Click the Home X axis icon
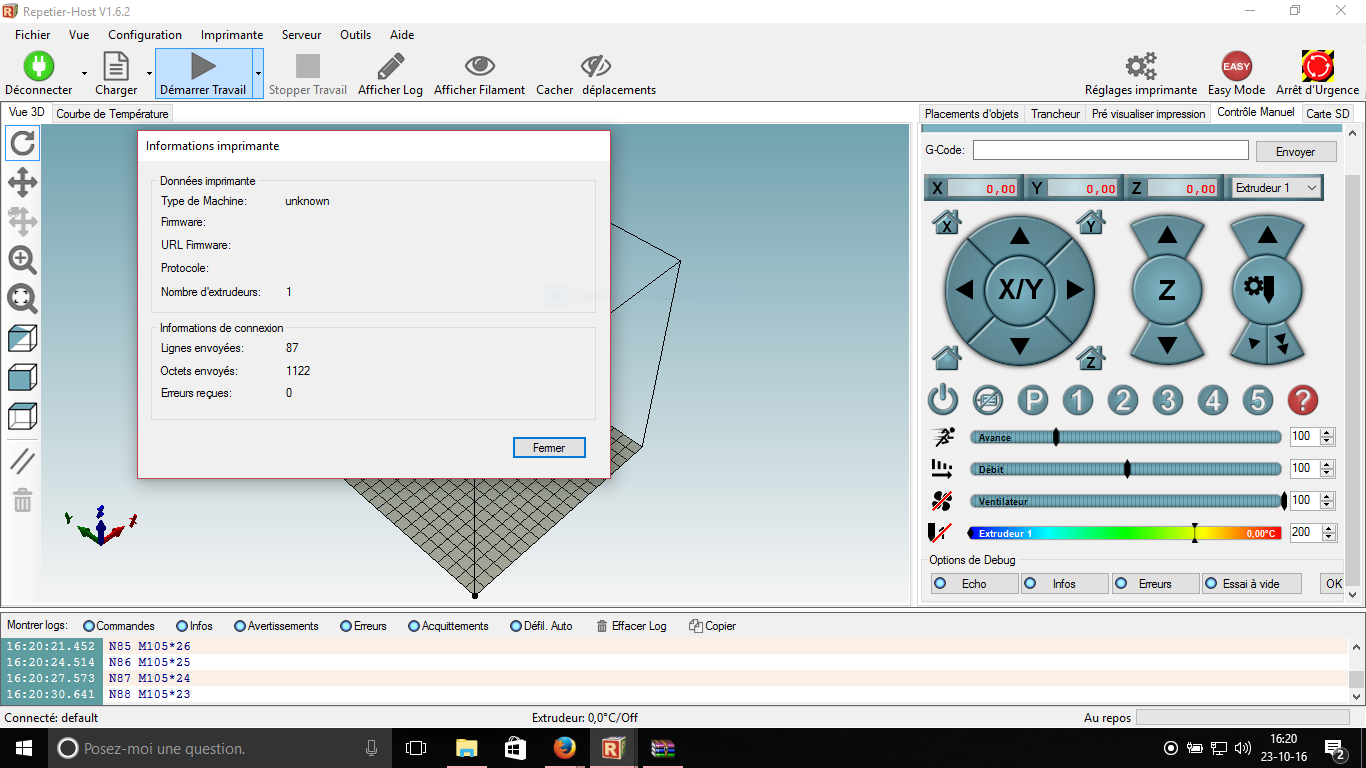This screenshot has height=768, width=1366. click(947, 222)
